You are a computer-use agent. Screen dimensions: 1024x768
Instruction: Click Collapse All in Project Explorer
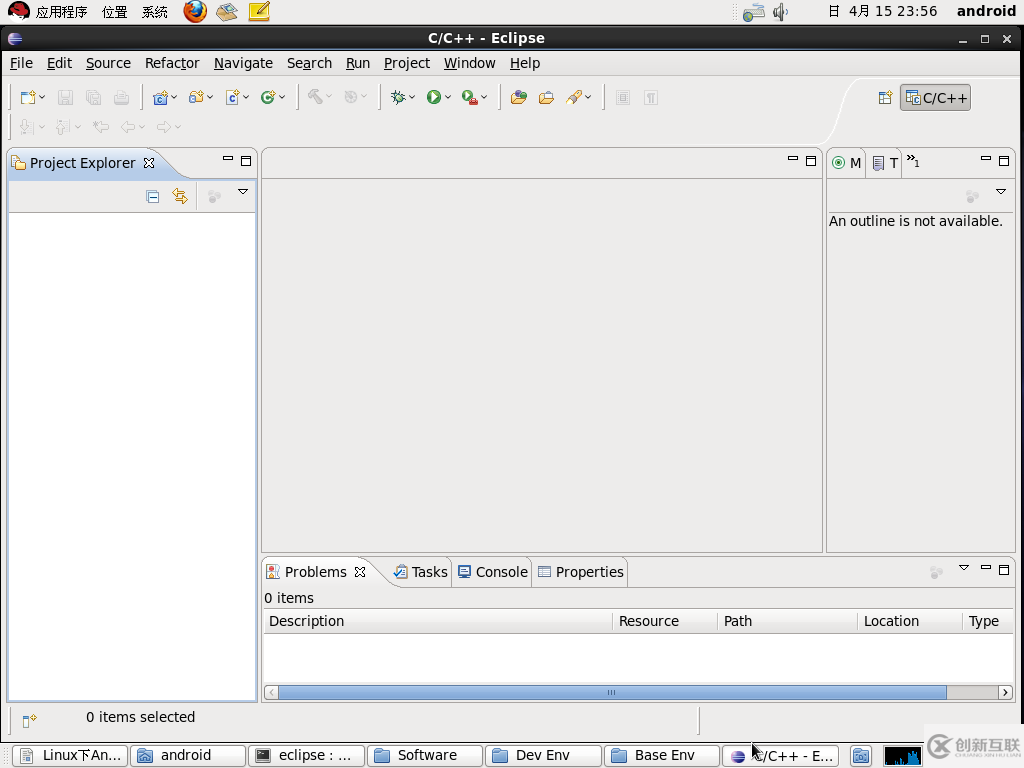point(153,197)
